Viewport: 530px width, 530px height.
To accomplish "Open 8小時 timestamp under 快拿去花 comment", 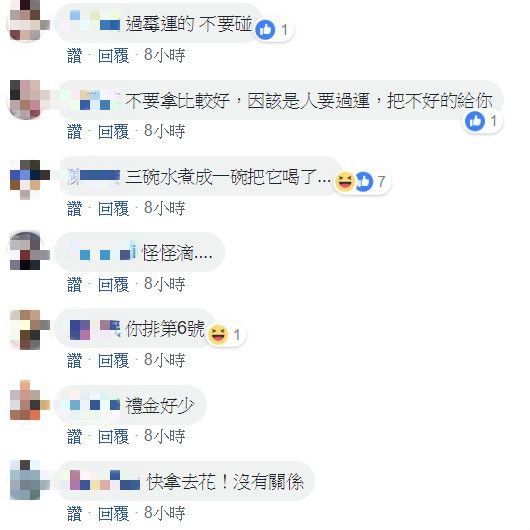I will pos(164,513).
